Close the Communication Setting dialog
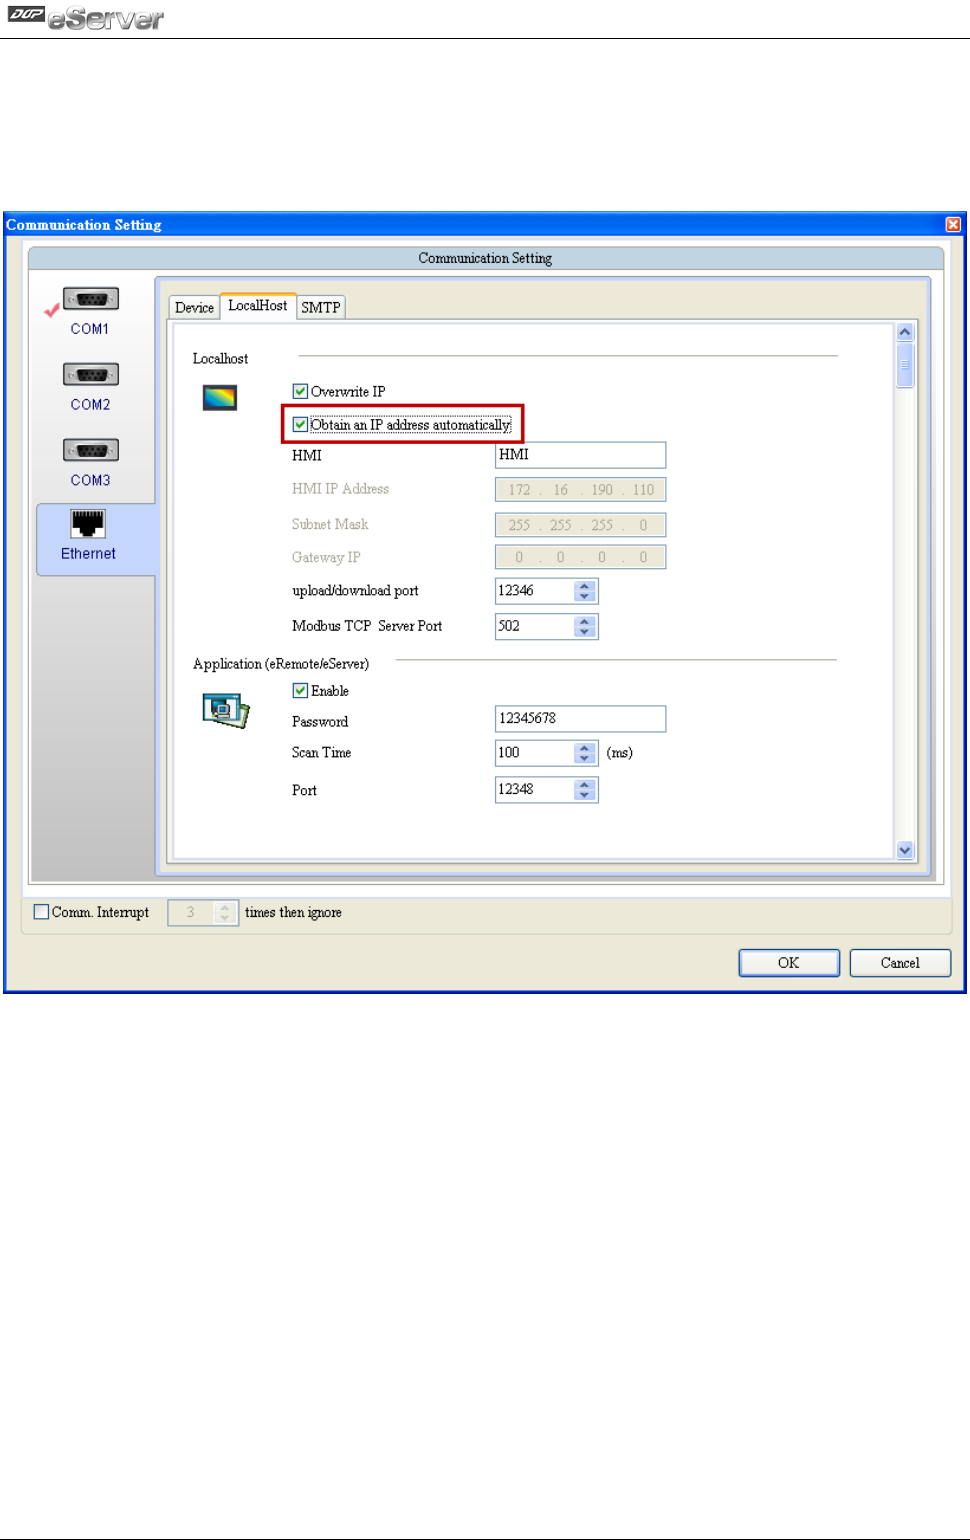Viewport: 970px width, 1540px height. (953, 225)
